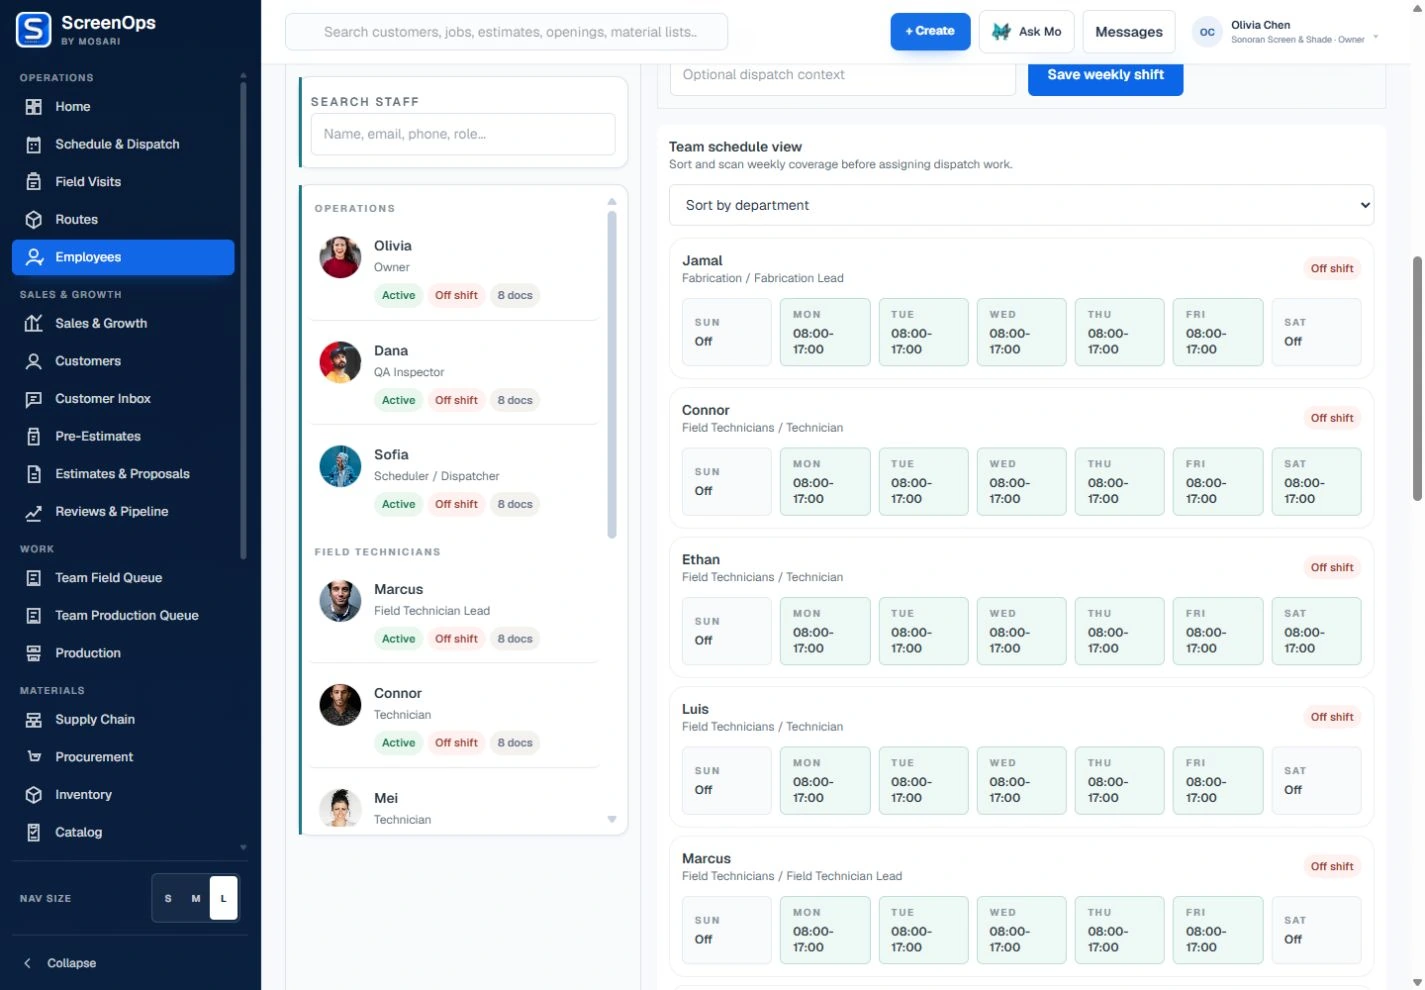The image size is (1425, 990).
Task: Open Home via its sidebar icon
Action: point(34,107)
